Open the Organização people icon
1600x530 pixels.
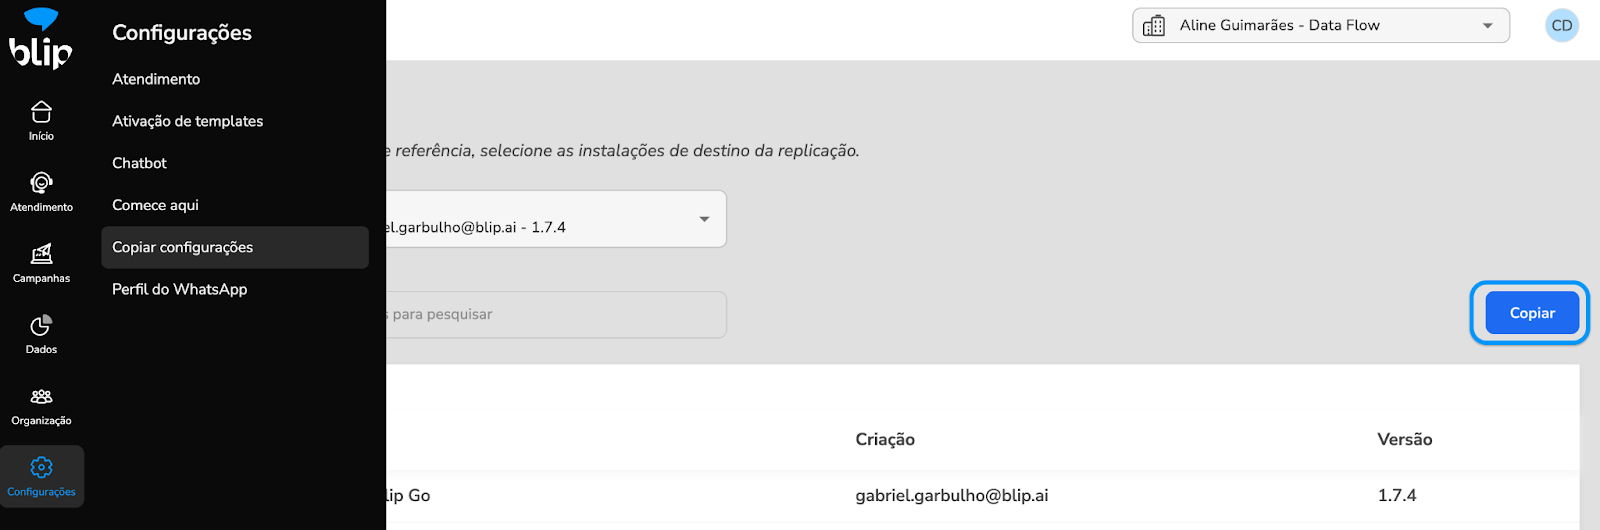tap(41, 397)
